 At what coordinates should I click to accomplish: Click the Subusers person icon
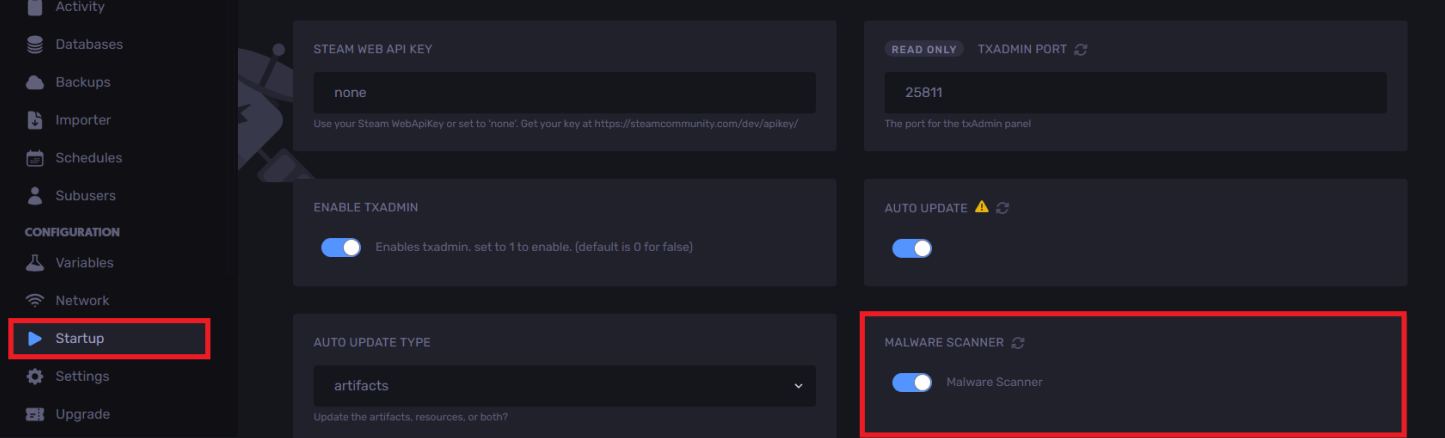click(x=35, y=196)
